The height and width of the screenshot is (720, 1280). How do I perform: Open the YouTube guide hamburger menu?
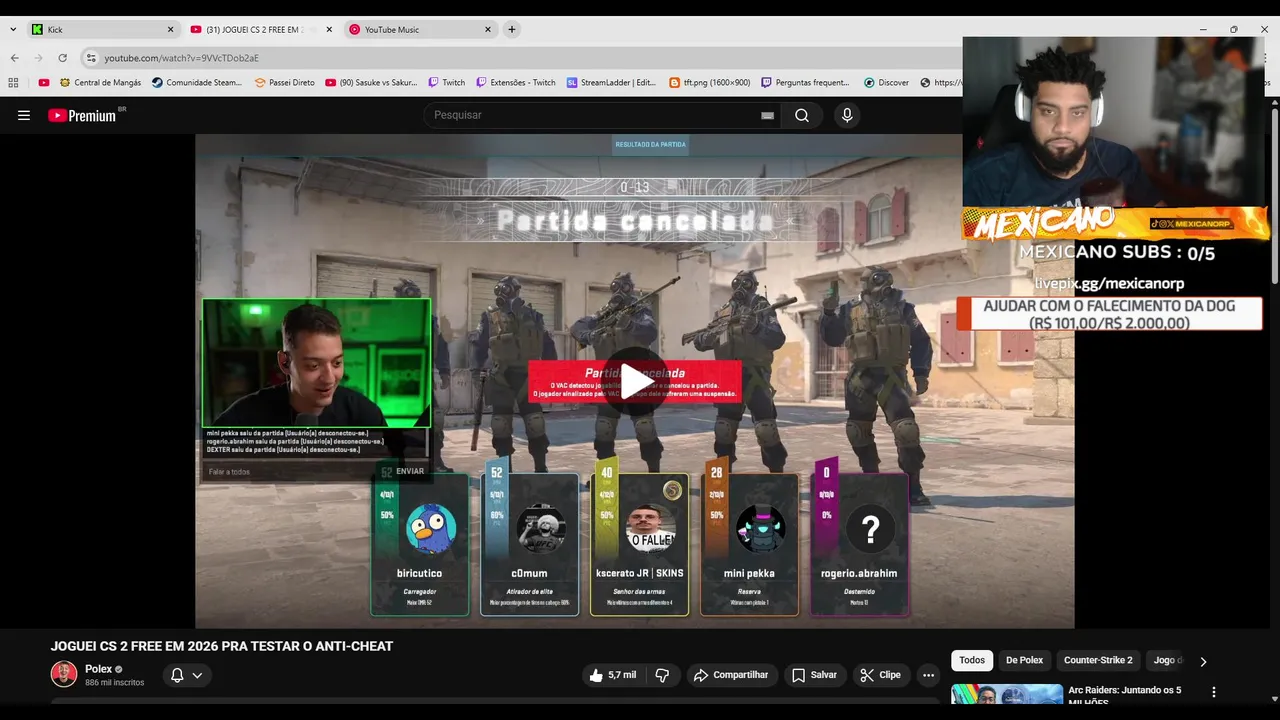24,115
